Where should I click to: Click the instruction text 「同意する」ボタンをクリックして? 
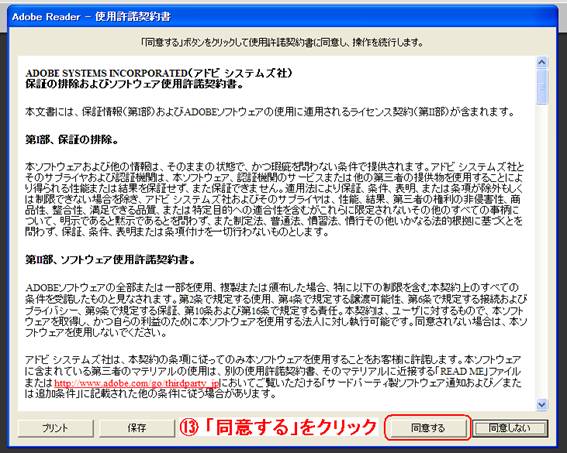(x=282, y=42)
